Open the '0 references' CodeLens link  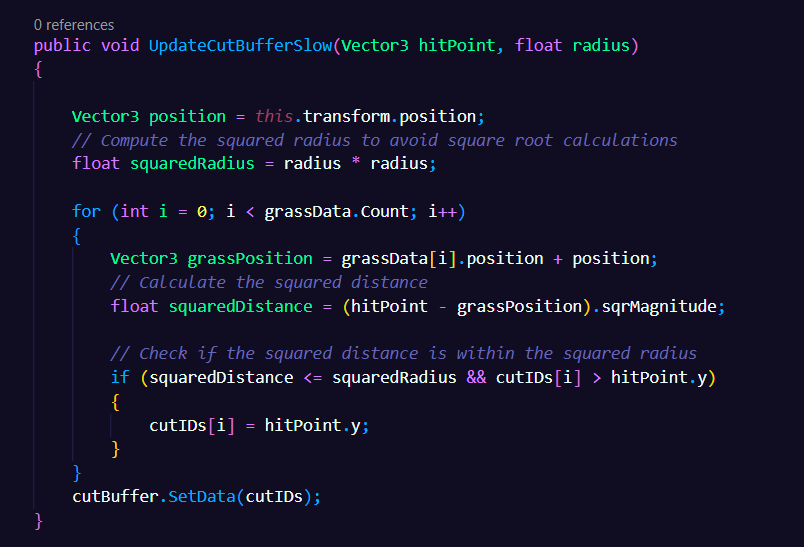(74, 25)
